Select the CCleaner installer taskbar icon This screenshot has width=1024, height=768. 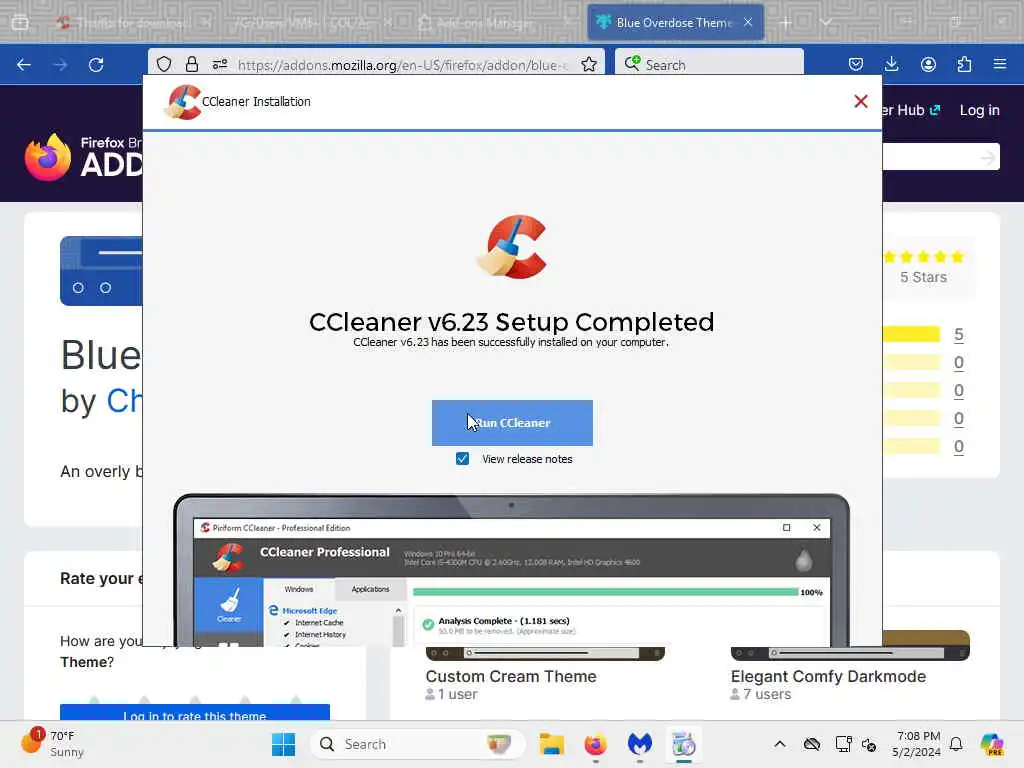point(684,744)
